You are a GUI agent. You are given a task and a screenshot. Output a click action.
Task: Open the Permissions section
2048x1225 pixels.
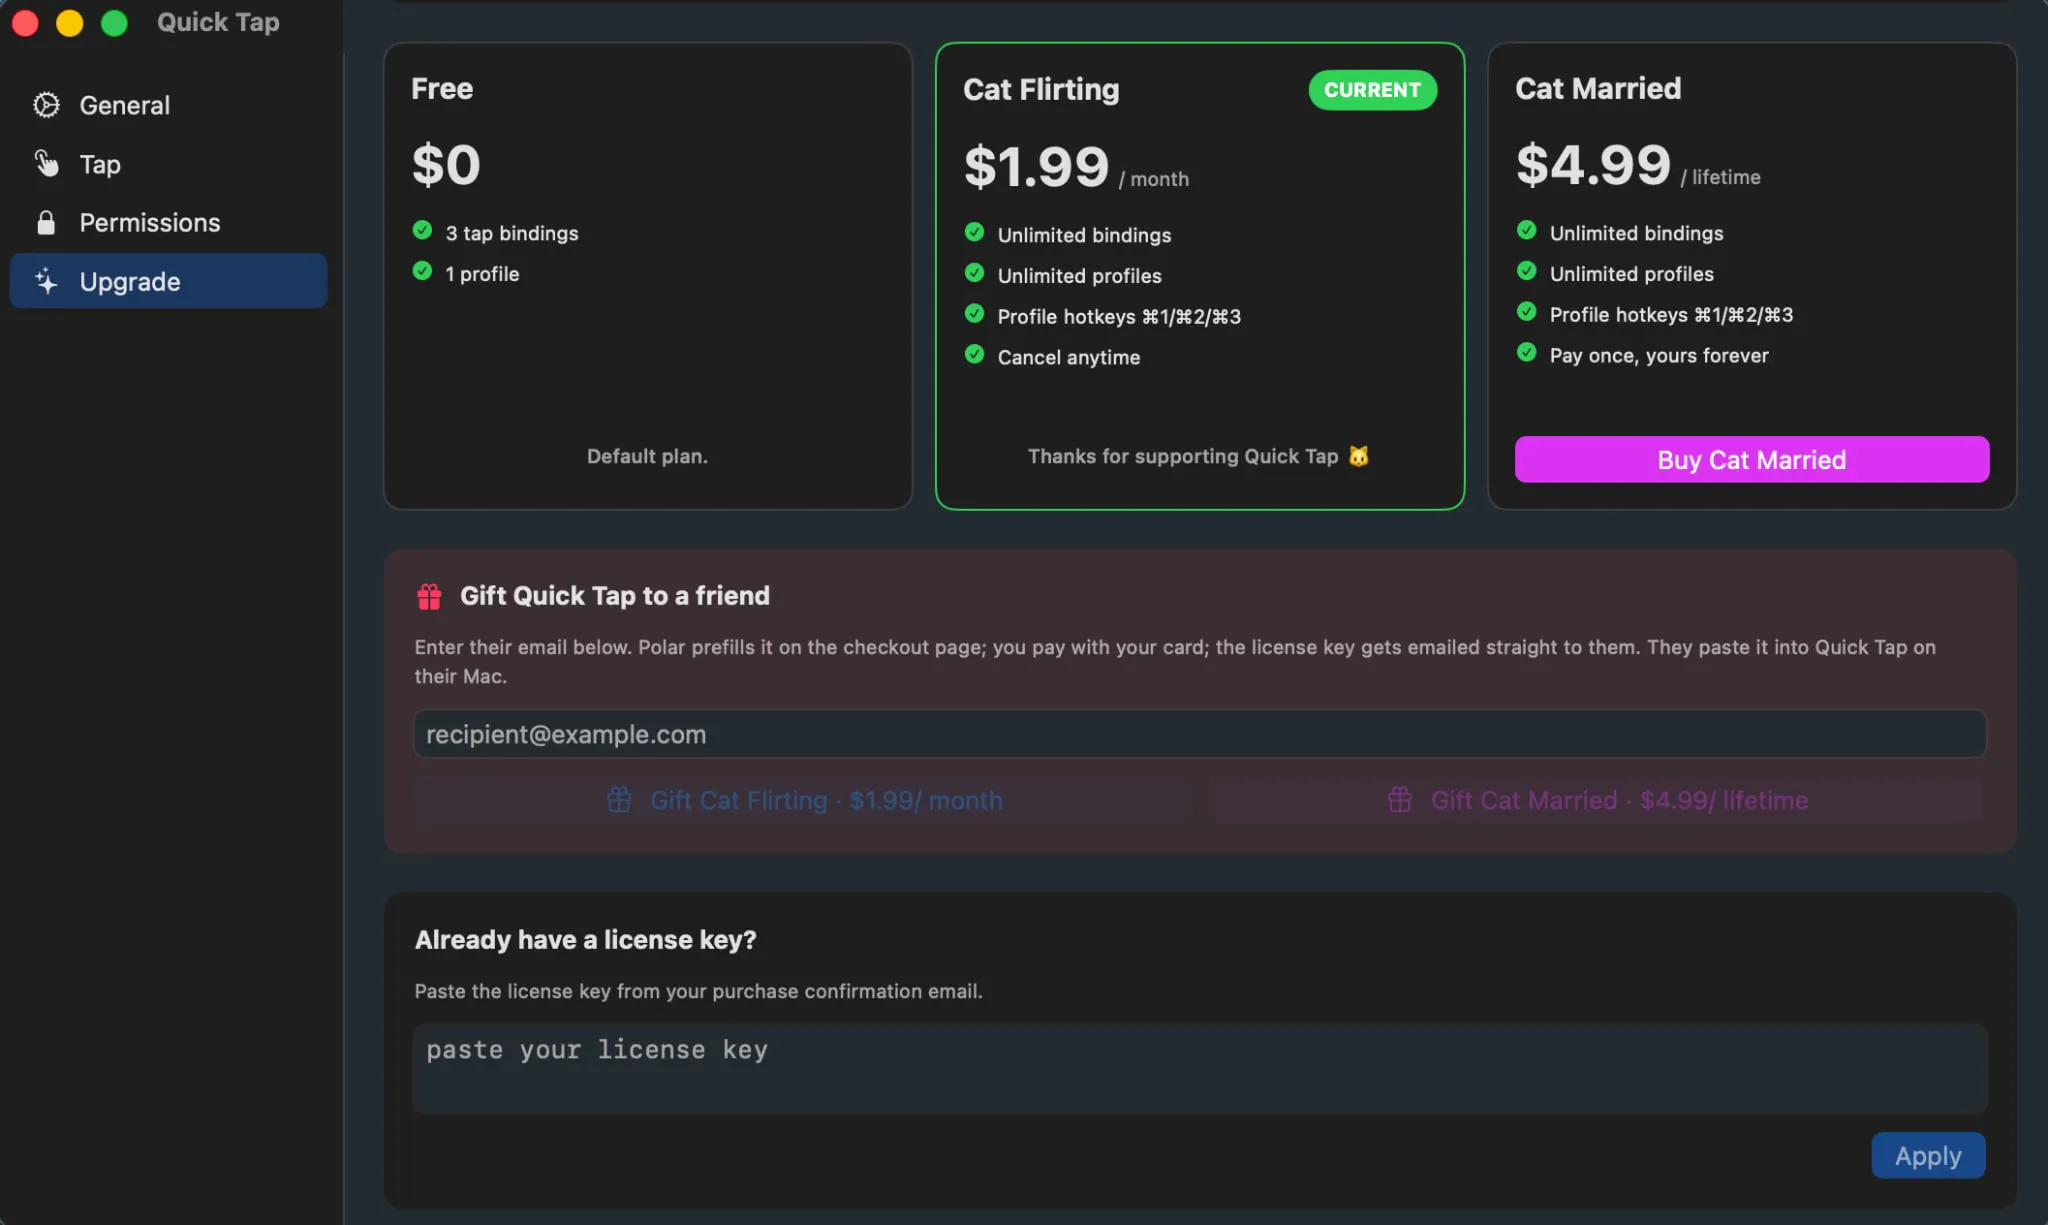click(x=168, y=222)
